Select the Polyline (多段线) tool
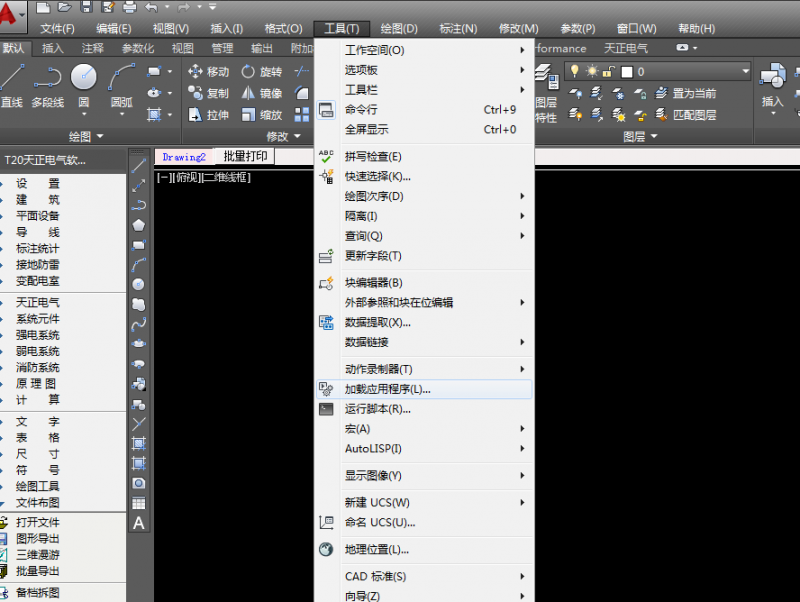The height and width of the screenshot is (602, 800). click(x=47, y=86)
